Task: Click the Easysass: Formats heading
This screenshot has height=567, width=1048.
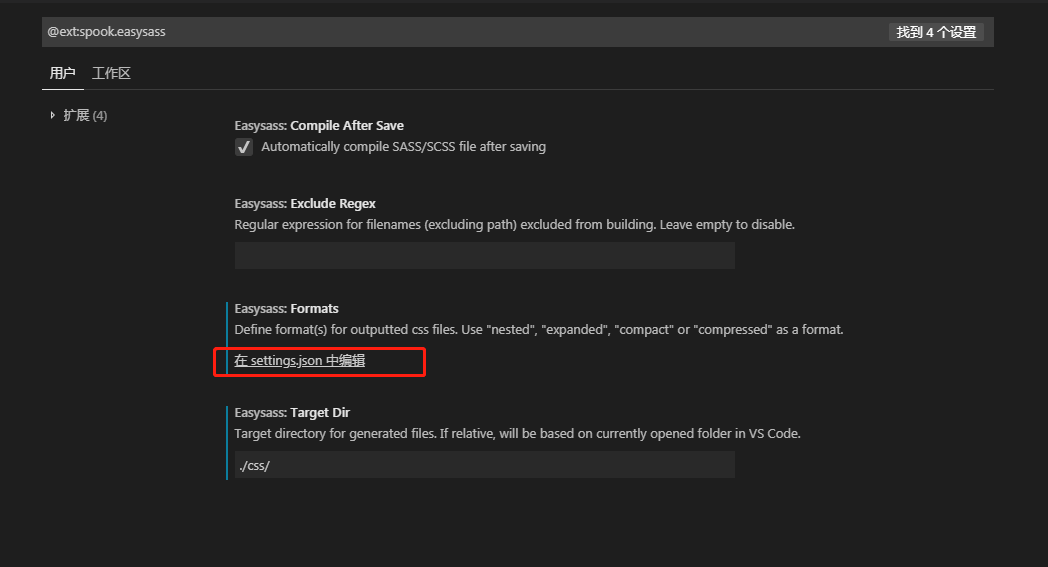Action: click(286, 309)
